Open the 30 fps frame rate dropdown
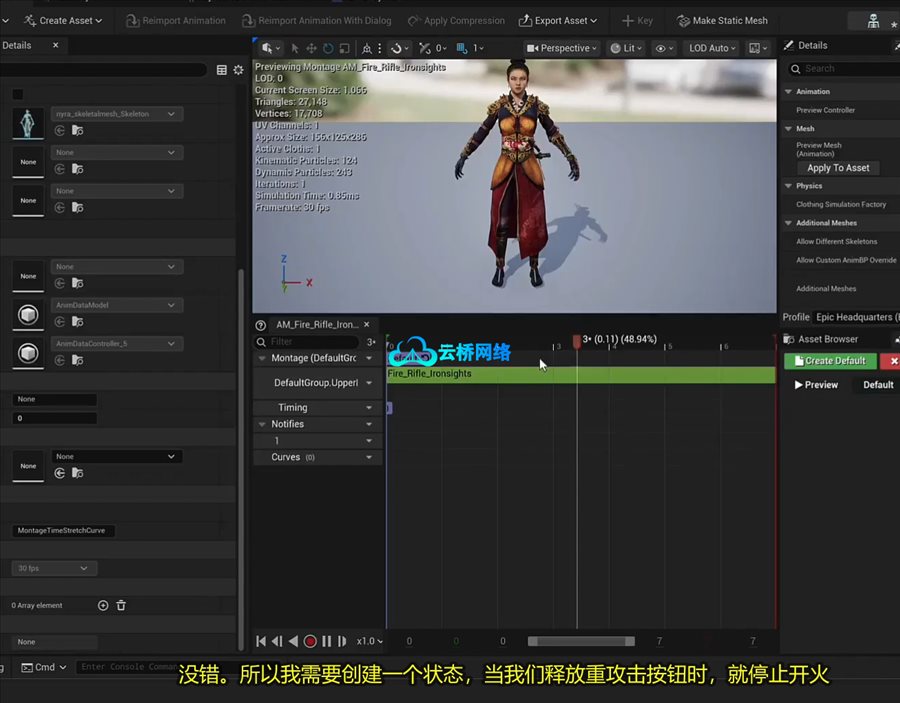Screen dimensions: 900x703 54,568
